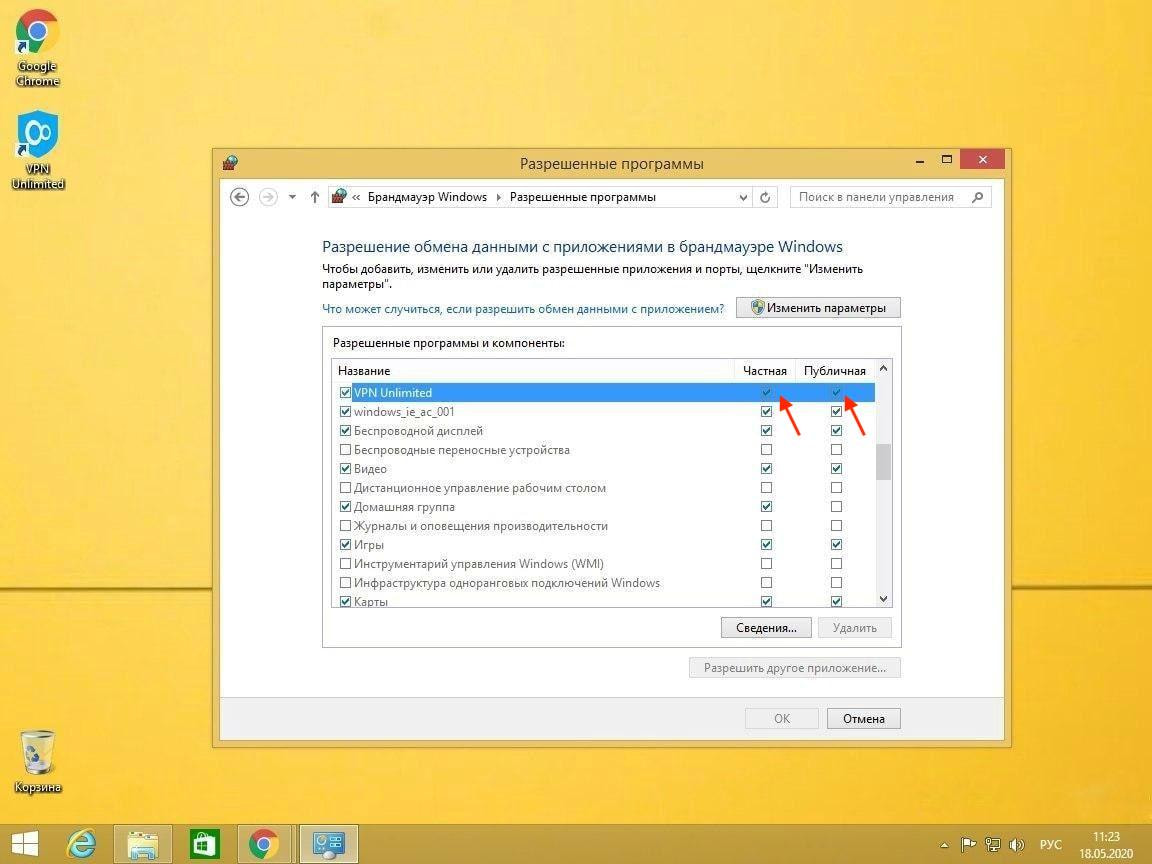Click the control panel search field
Screen dimensions: 1152x864
(880, 197)
